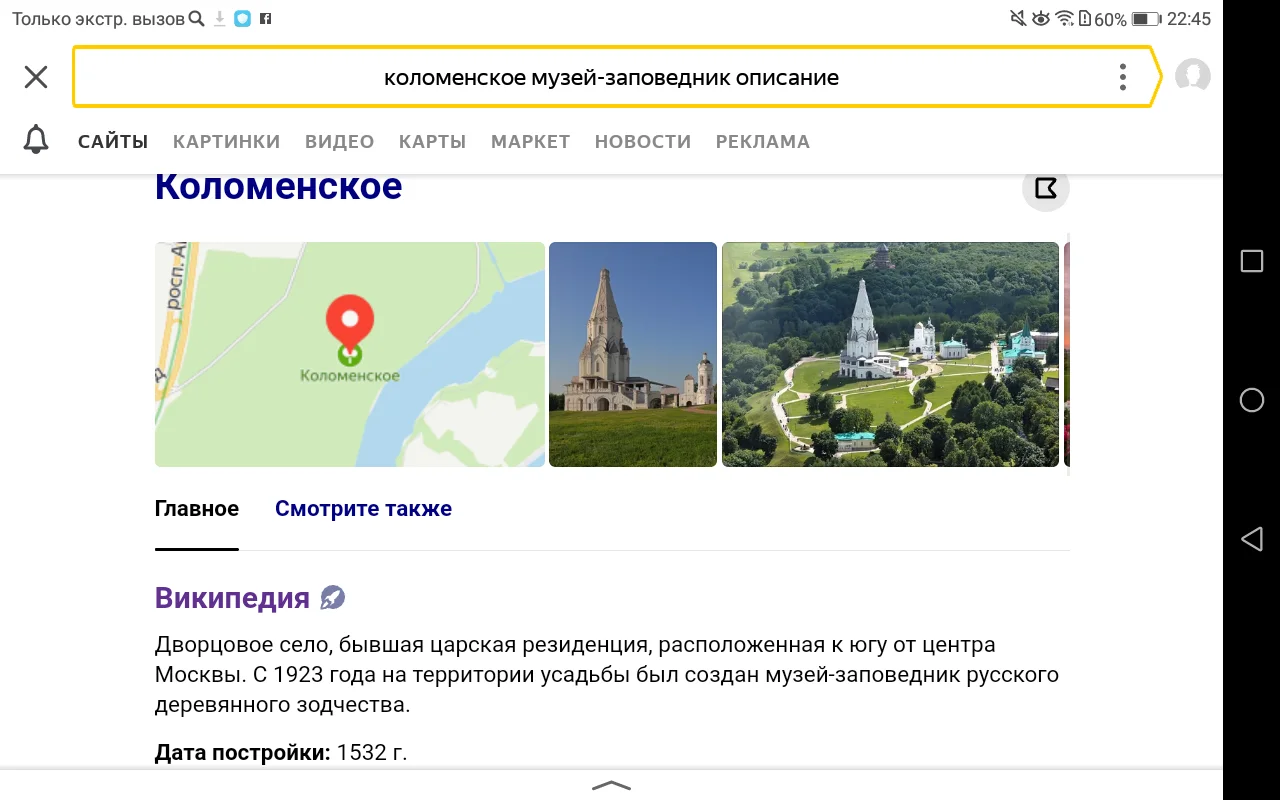Open notifications via the bell icon

click(36, 140)
